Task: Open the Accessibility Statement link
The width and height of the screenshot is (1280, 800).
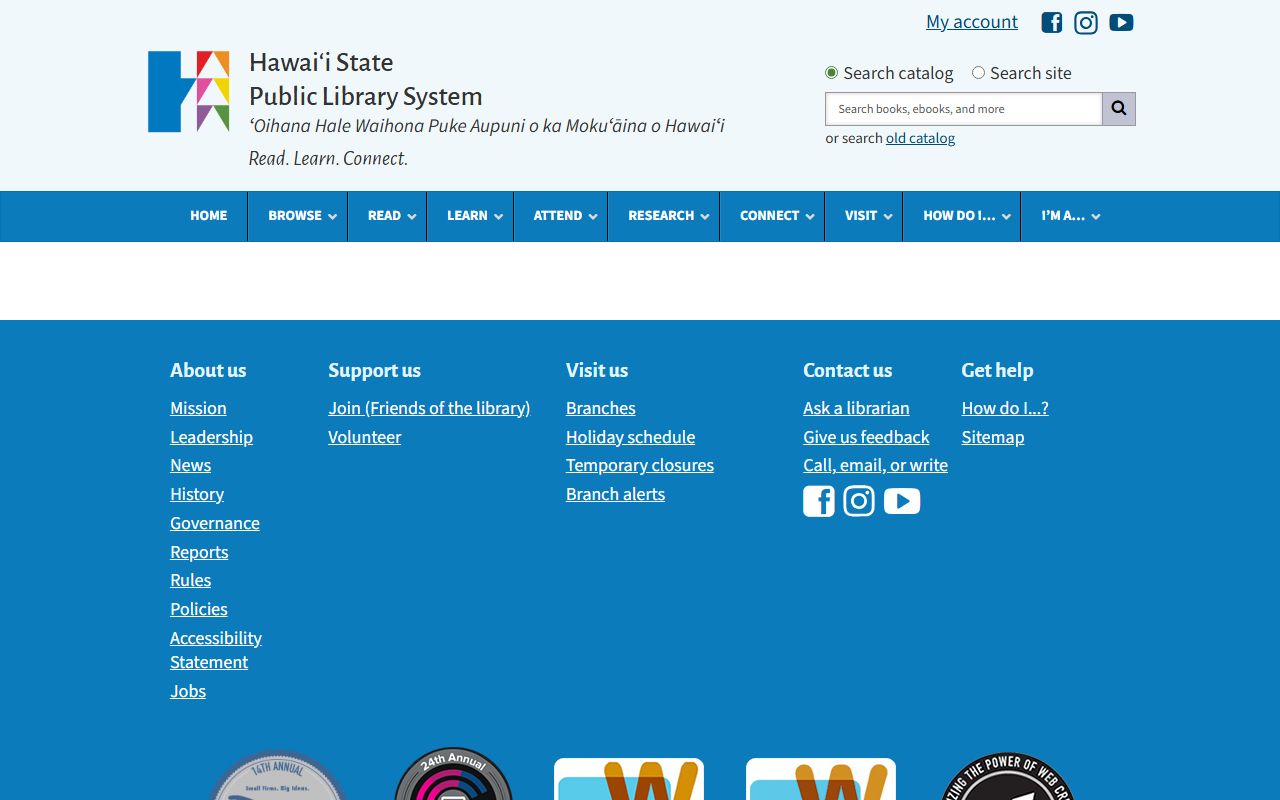Action: point(216,650)
